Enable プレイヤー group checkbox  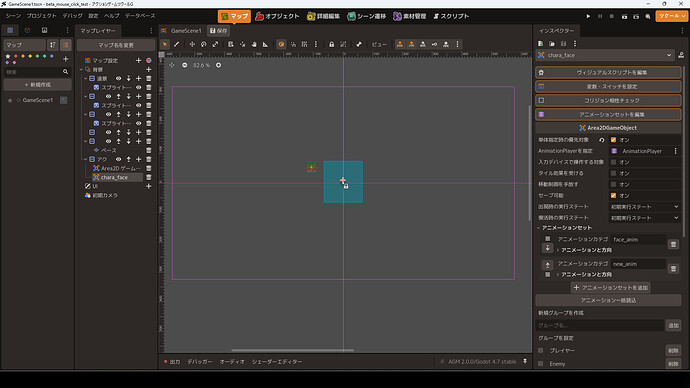click(541, 351)
